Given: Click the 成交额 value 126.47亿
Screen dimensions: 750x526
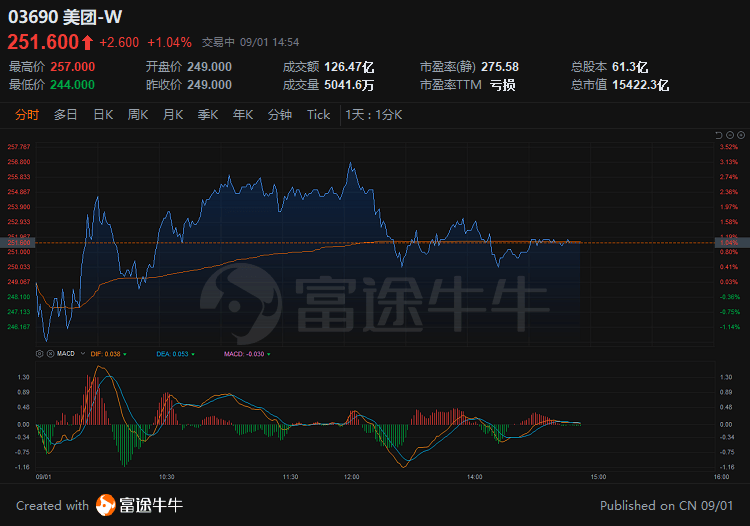Looking at the screenshot, I should (x=349, y=67).
